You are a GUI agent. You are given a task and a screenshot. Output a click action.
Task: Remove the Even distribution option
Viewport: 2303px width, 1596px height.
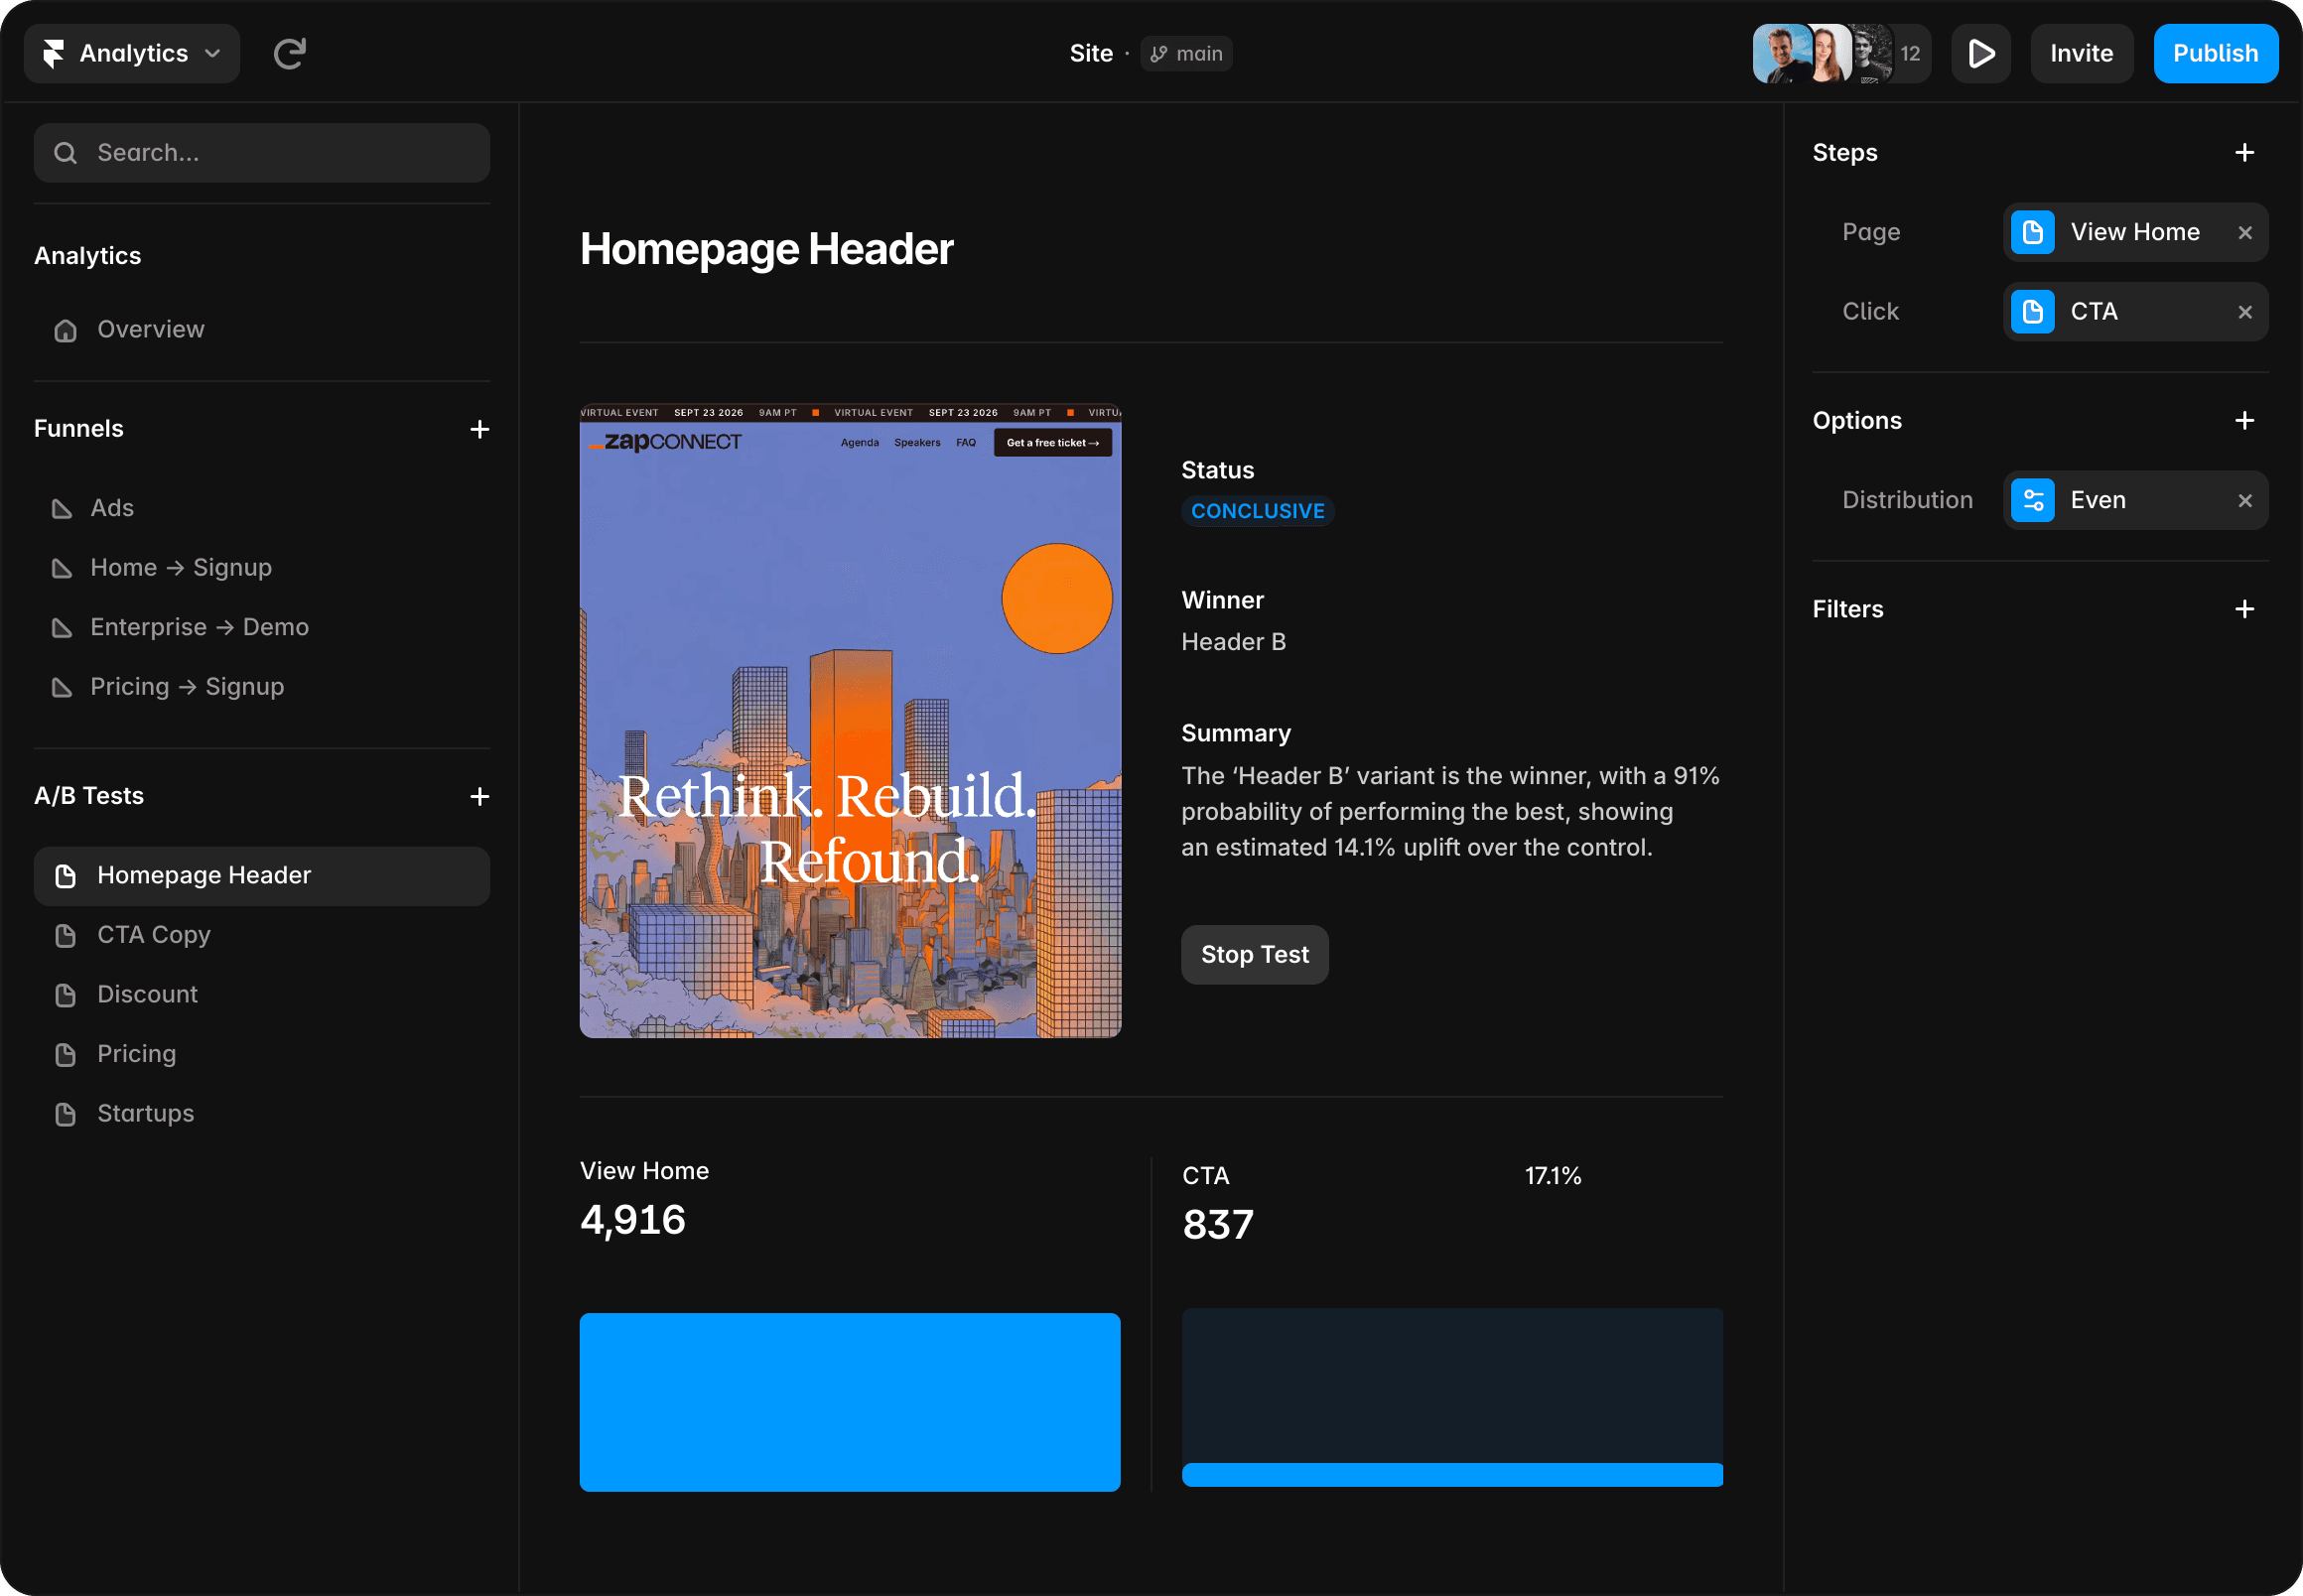[2244, 500]
